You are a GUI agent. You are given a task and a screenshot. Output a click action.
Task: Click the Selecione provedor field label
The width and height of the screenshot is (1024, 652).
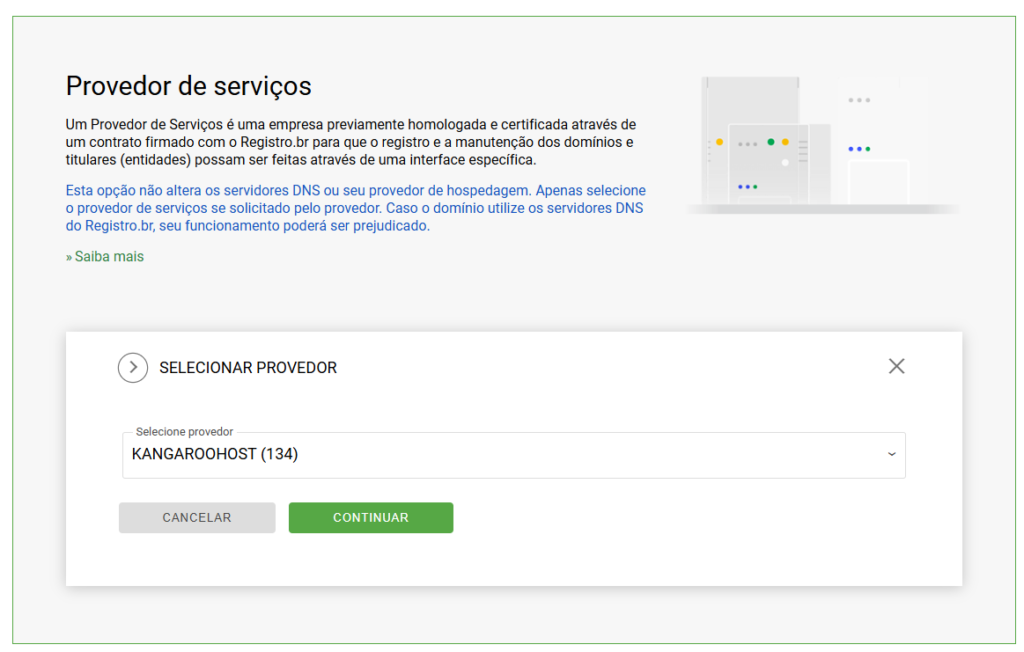point(184,432)
